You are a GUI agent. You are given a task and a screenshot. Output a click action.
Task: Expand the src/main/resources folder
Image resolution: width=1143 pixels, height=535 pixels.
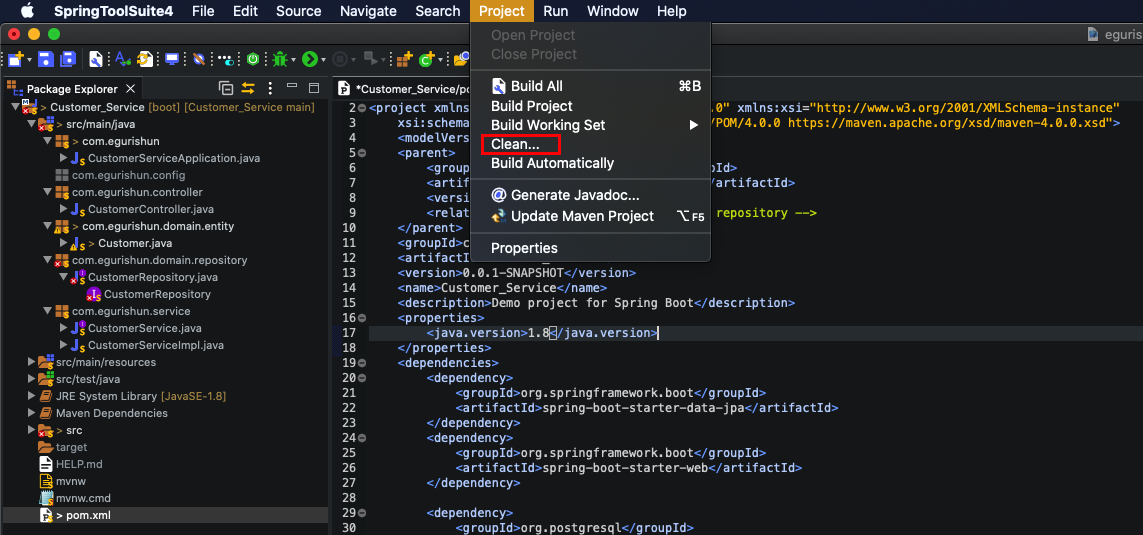[x=31, y=362]
